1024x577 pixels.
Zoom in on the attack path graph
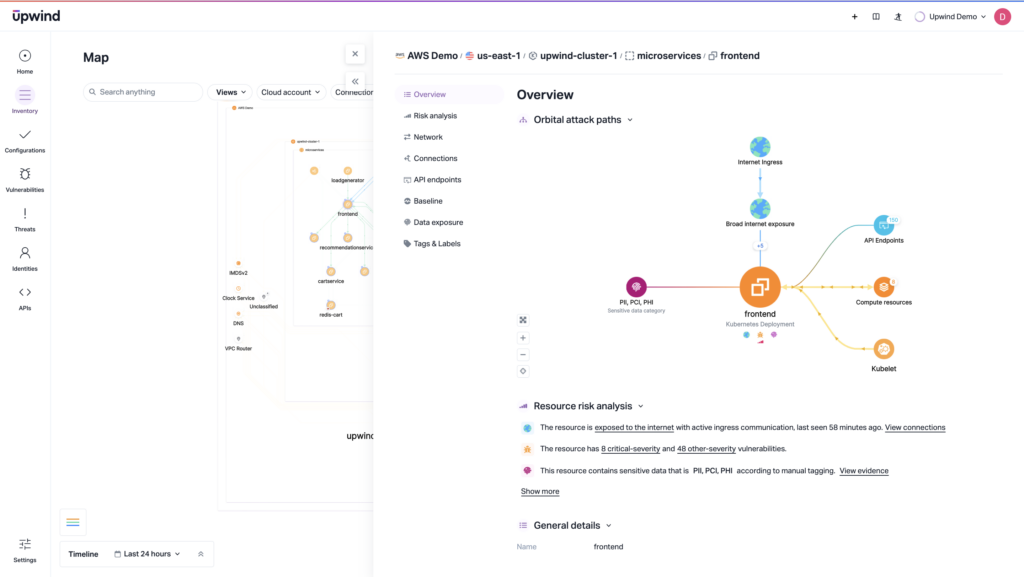[x=523, y=338]
